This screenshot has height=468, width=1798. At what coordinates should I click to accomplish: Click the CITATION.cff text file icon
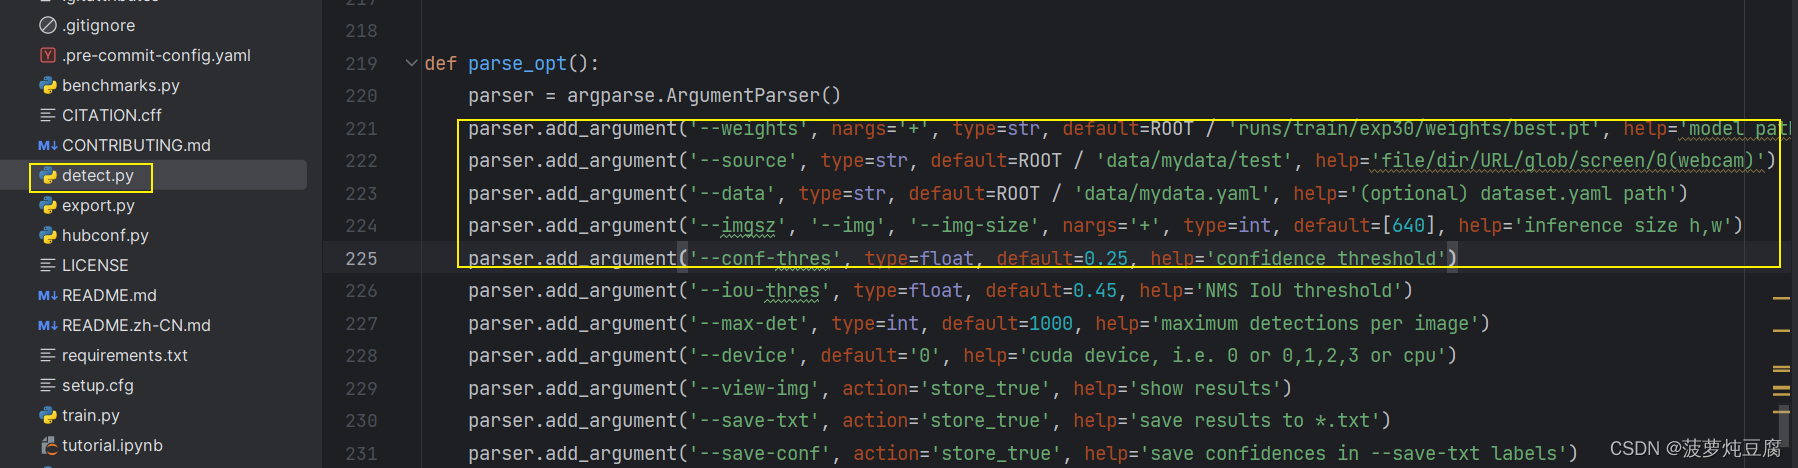point(47,115)
